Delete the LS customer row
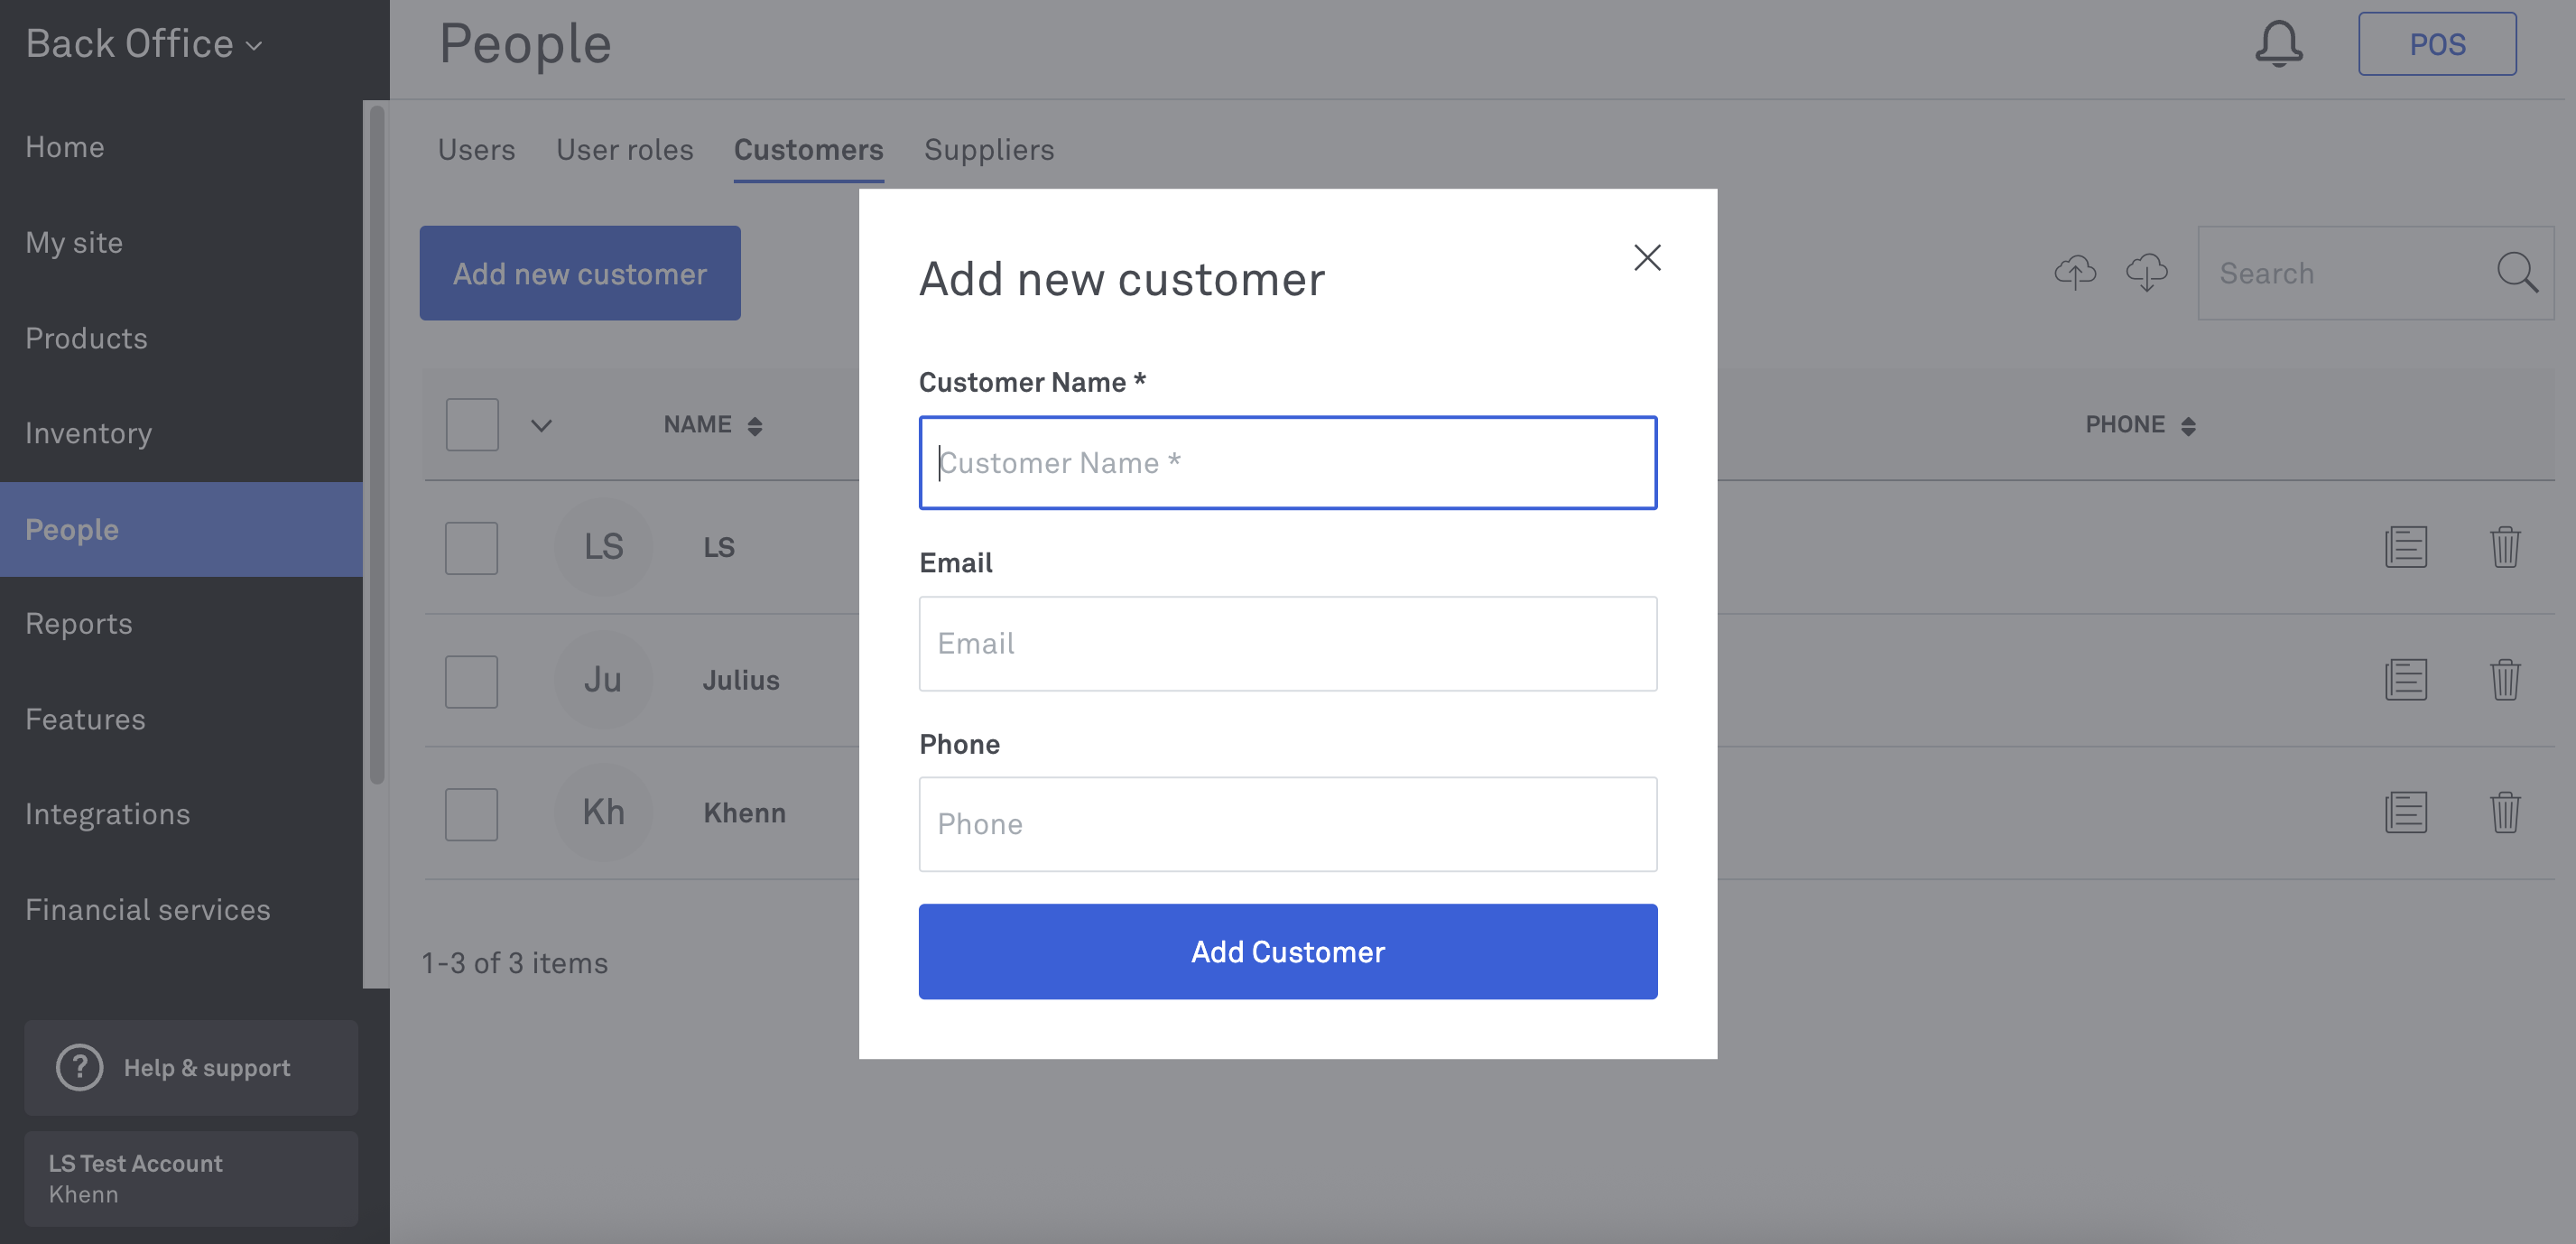The height and width of the screenshot is (1244, 2576). click(x=2504, y=547)
